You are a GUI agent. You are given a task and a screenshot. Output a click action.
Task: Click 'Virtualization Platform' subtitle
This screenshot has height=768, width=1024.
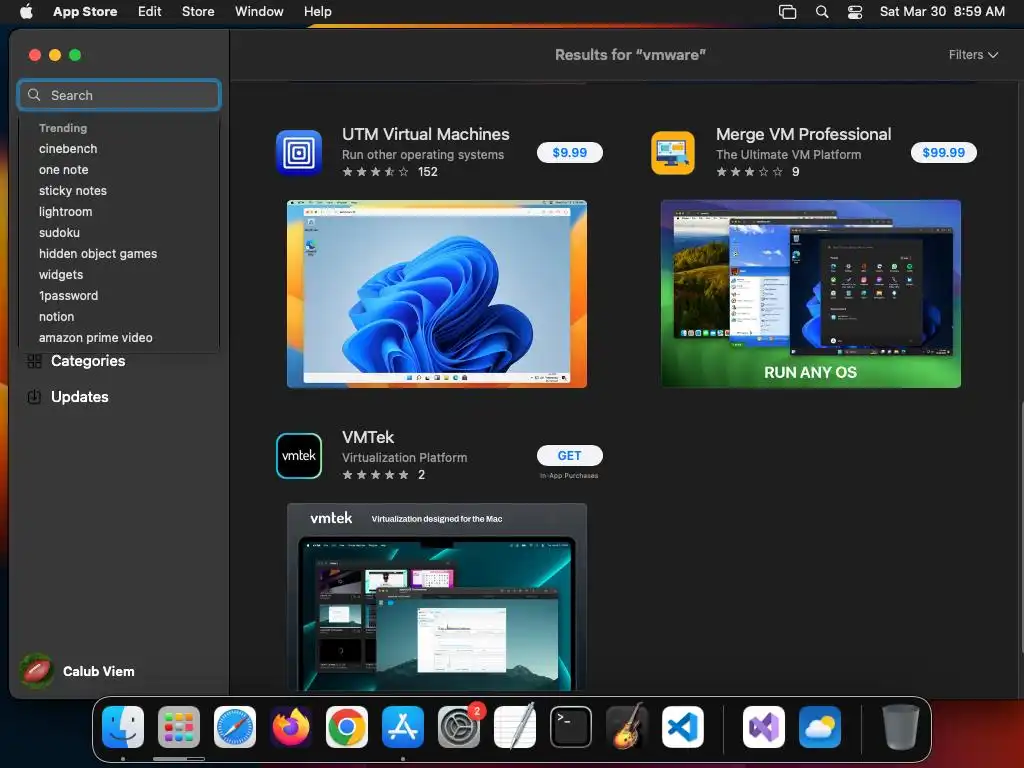(x=404, y=458)
